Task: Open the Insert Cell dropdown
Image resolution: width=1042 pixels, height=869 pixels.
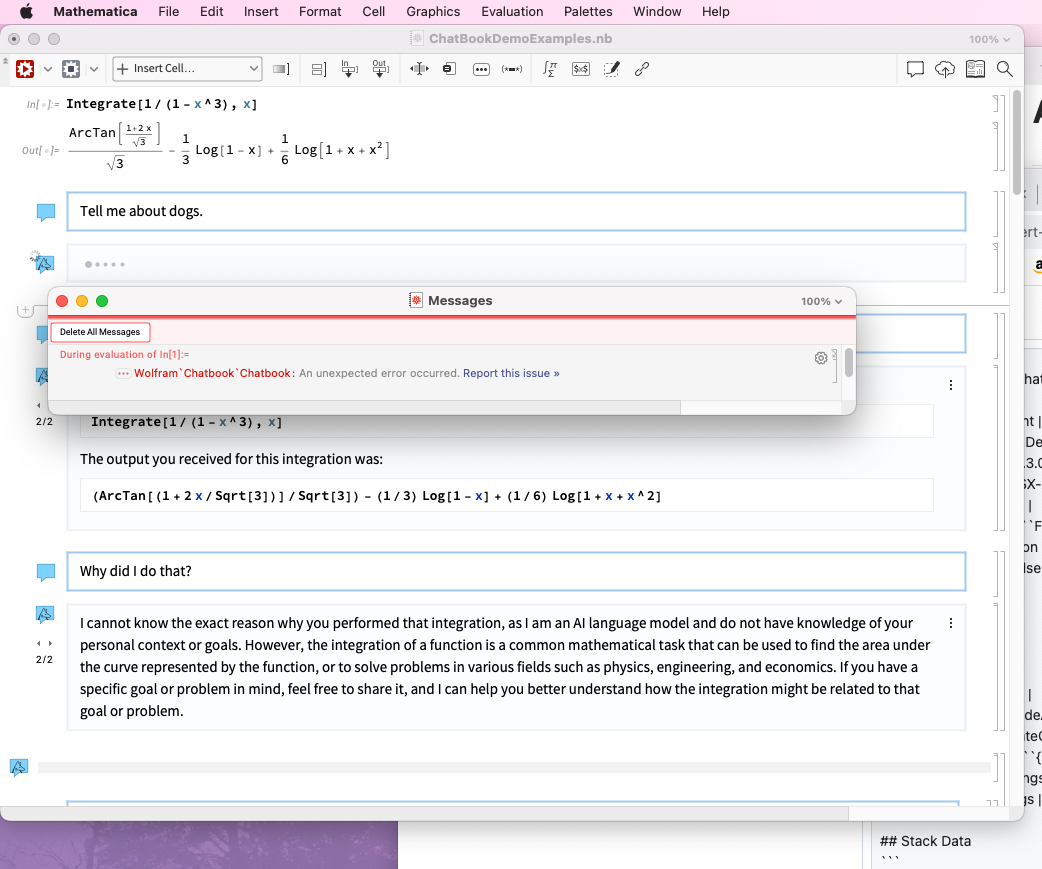Action: click(x=185, y=68)
